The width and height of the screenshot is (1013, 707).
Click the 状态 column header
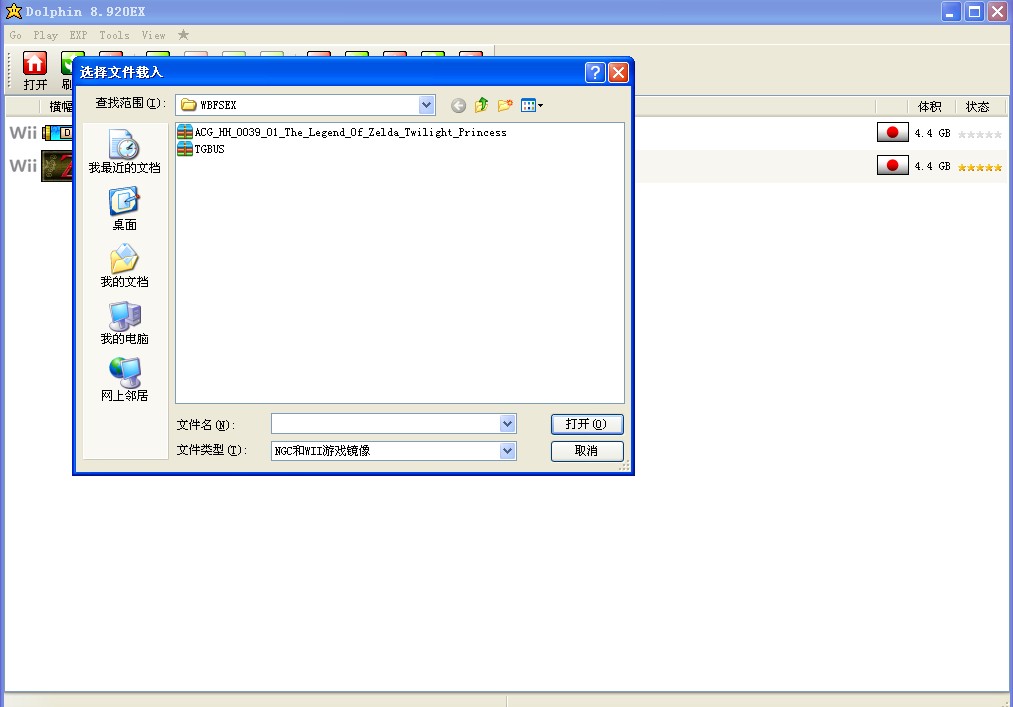click(977, 107)
